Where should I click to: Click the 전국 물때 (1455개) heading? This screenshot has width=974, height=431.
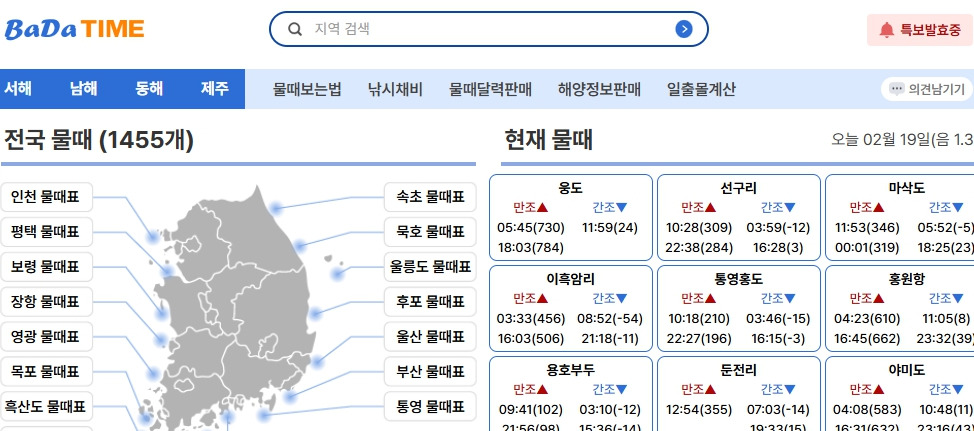pyautogui.click(x=99, y=140)
